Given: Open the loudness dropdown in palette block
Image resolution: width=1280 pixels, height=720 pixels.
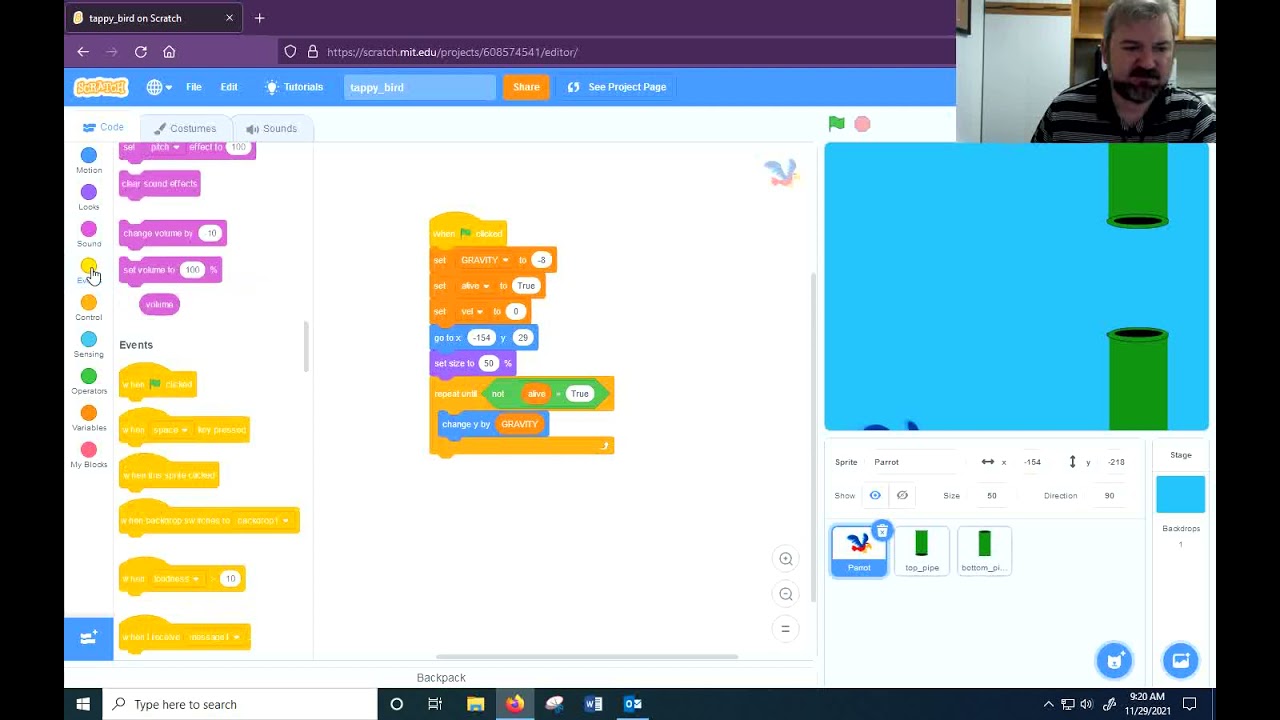Looking at the screenshot, I should 176,579.
